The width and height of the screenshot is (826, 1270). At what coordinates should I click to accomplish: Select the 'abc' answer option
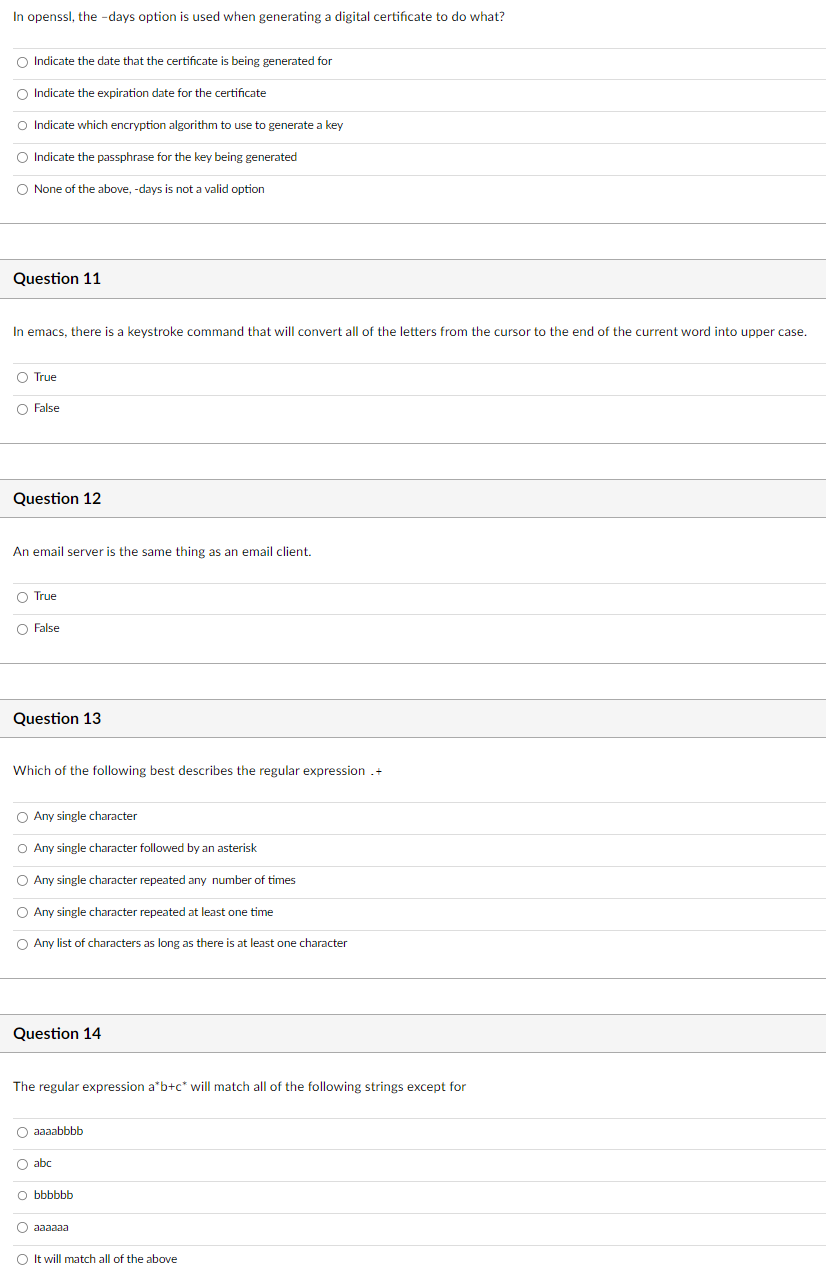coord(22,1164)
